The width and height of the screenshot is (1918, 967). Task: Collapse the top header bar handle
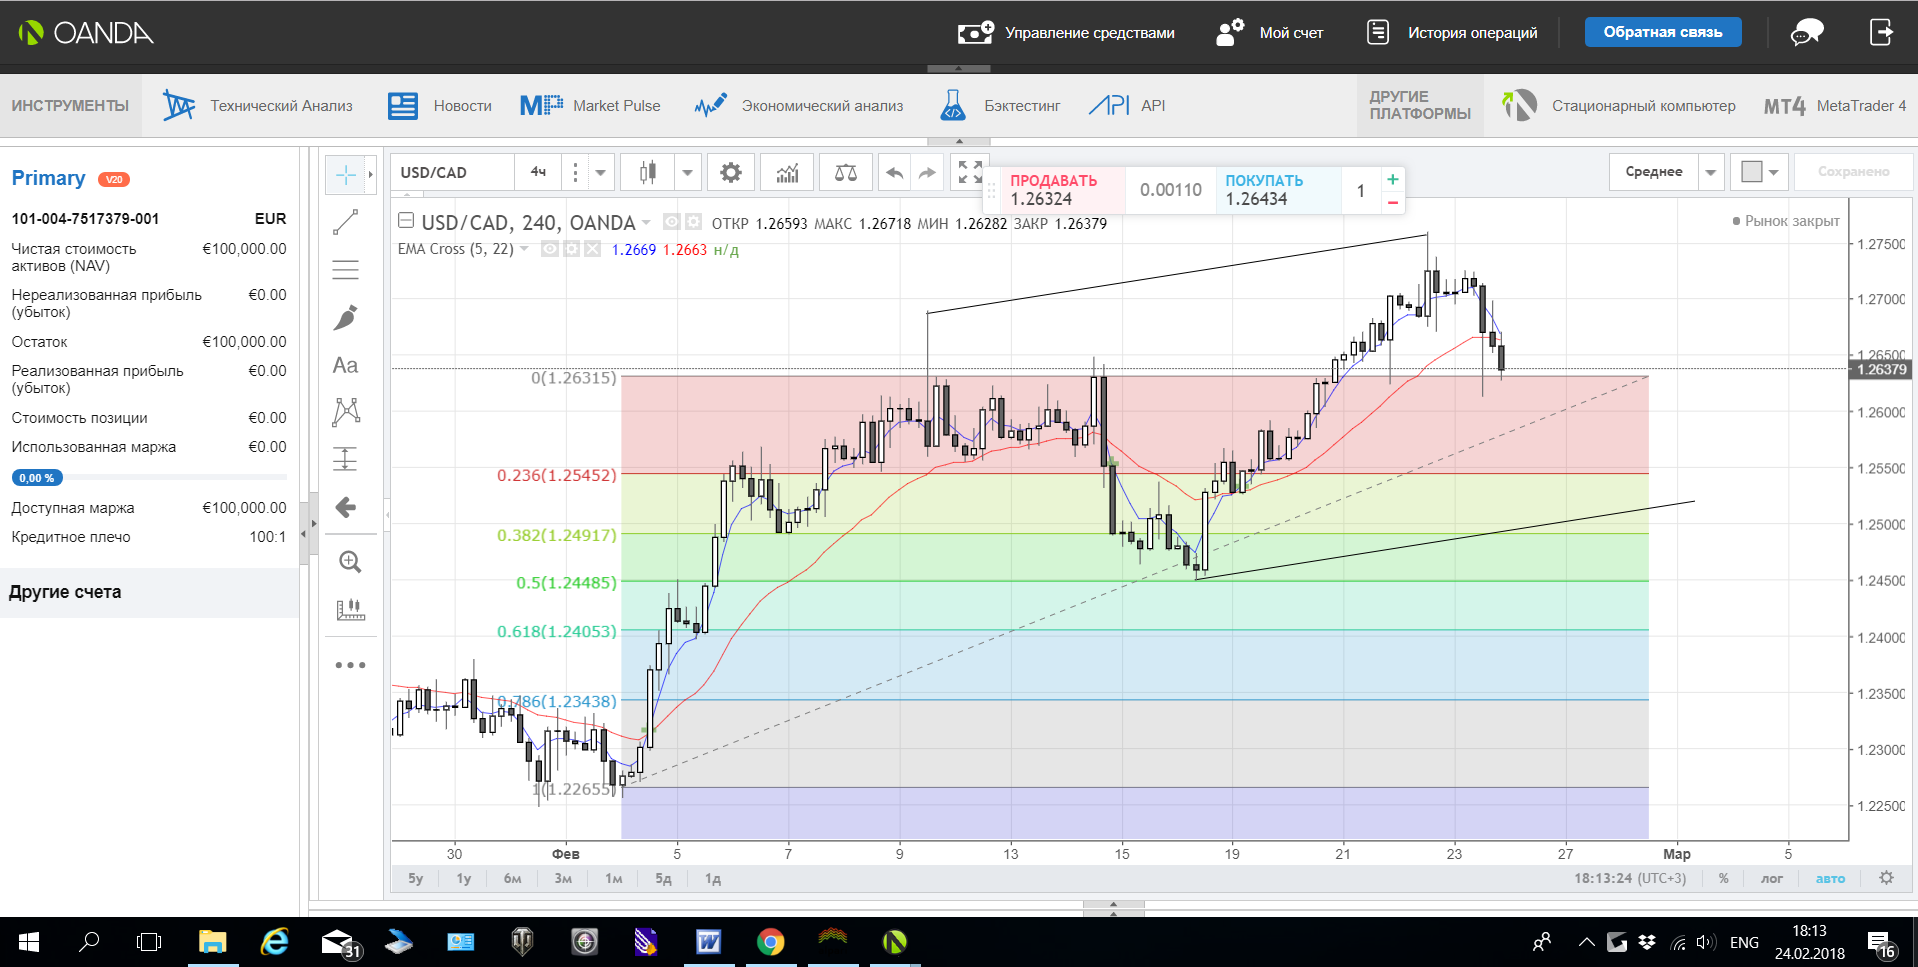point(958,69)
